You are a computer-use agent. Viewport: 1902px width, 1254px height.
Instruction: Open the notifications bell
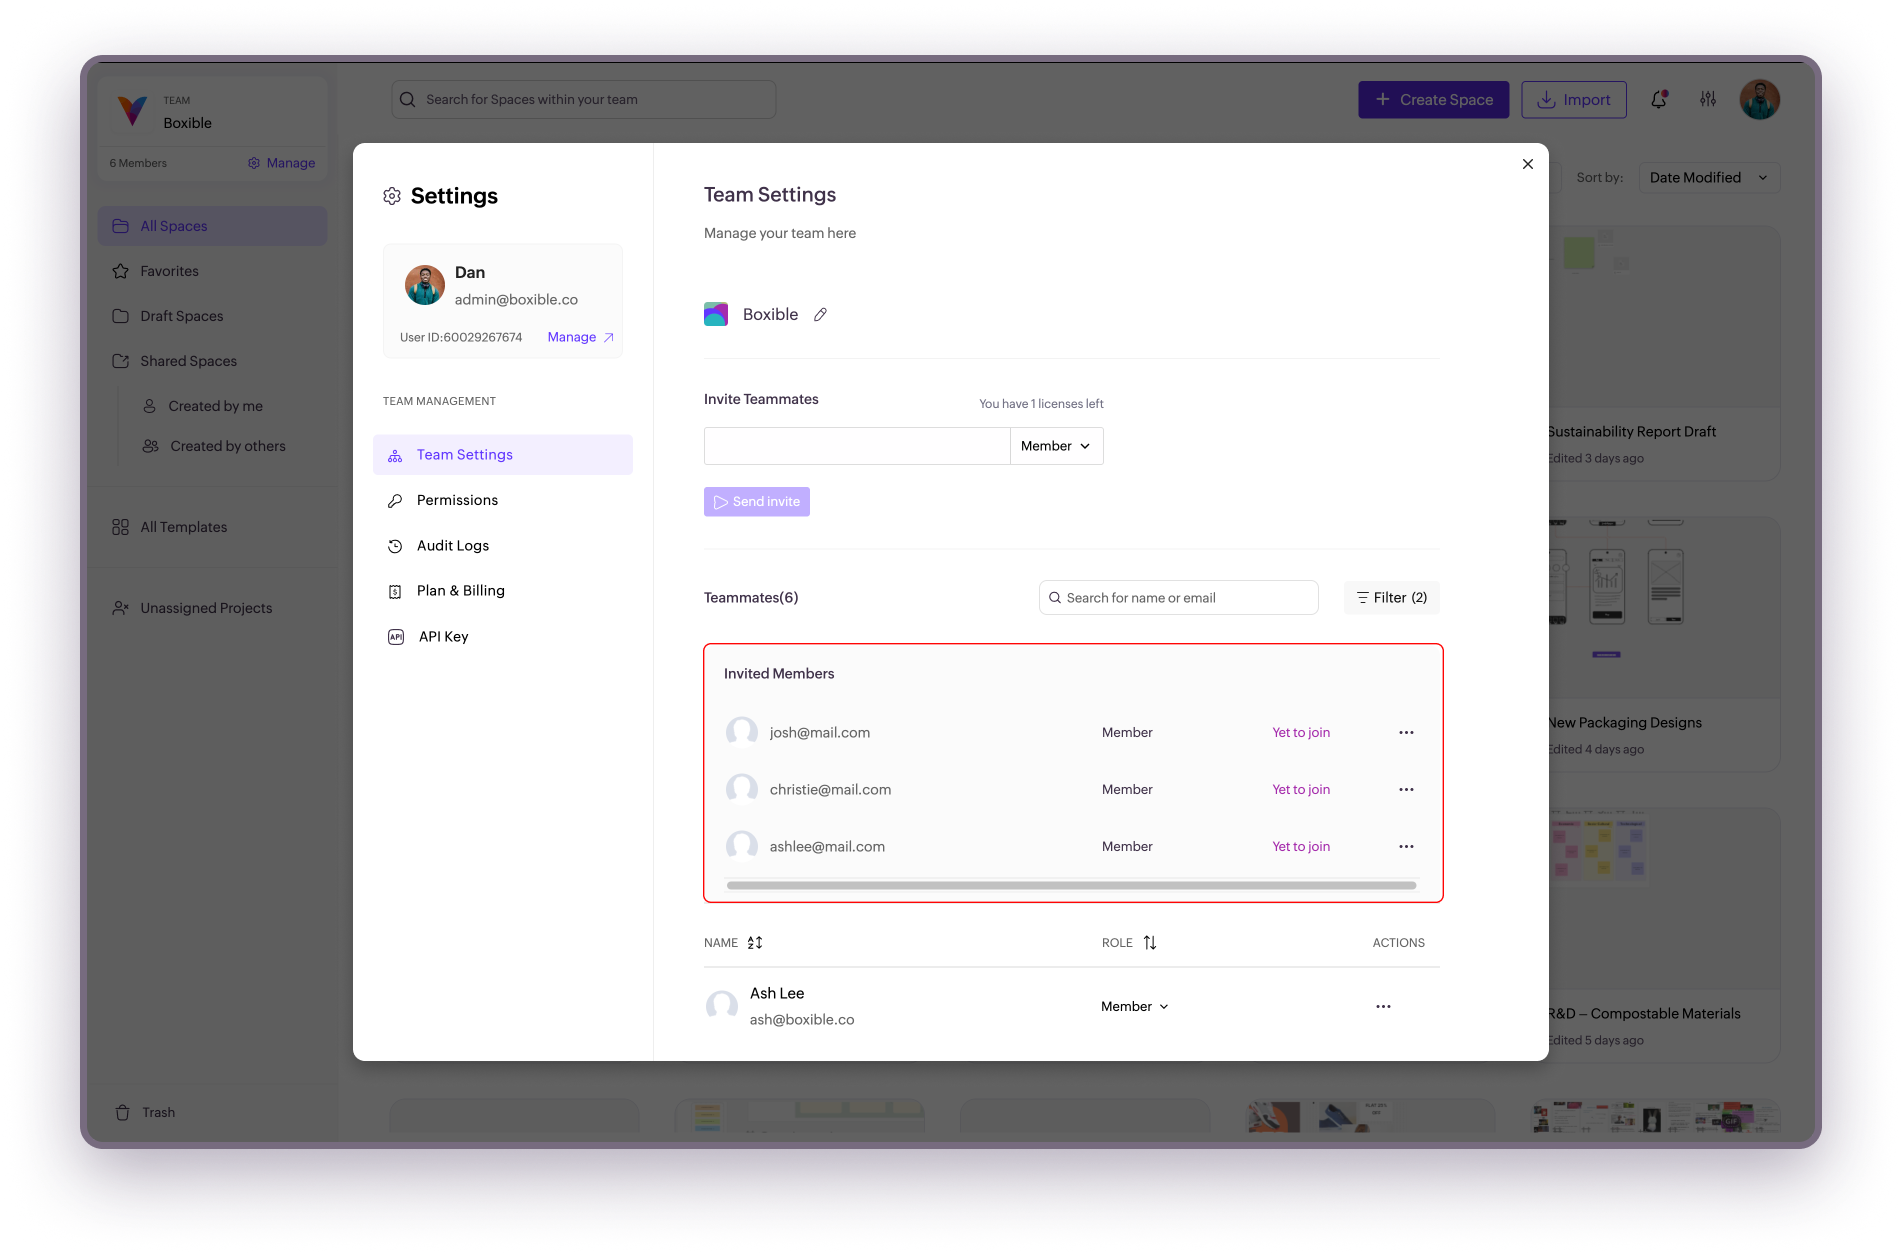(1659, 100)
